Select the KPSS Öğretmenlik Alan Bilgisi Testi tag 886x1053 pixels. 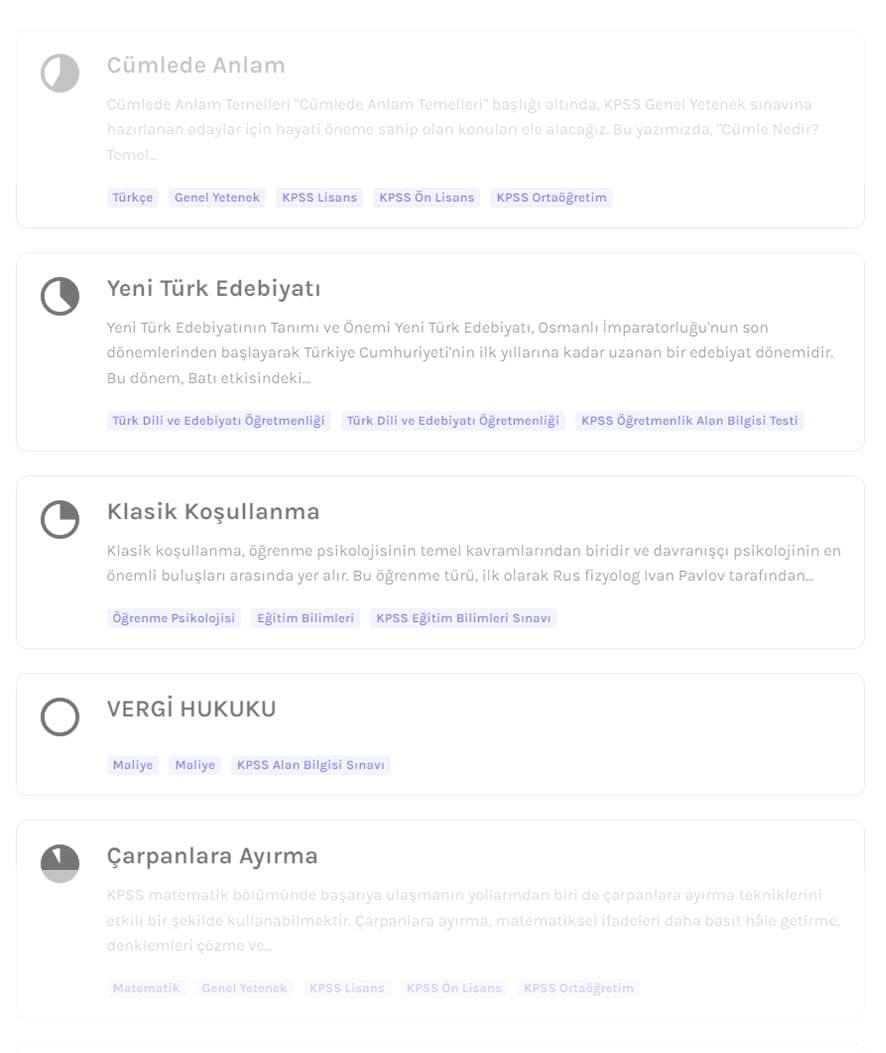point(689,421)
